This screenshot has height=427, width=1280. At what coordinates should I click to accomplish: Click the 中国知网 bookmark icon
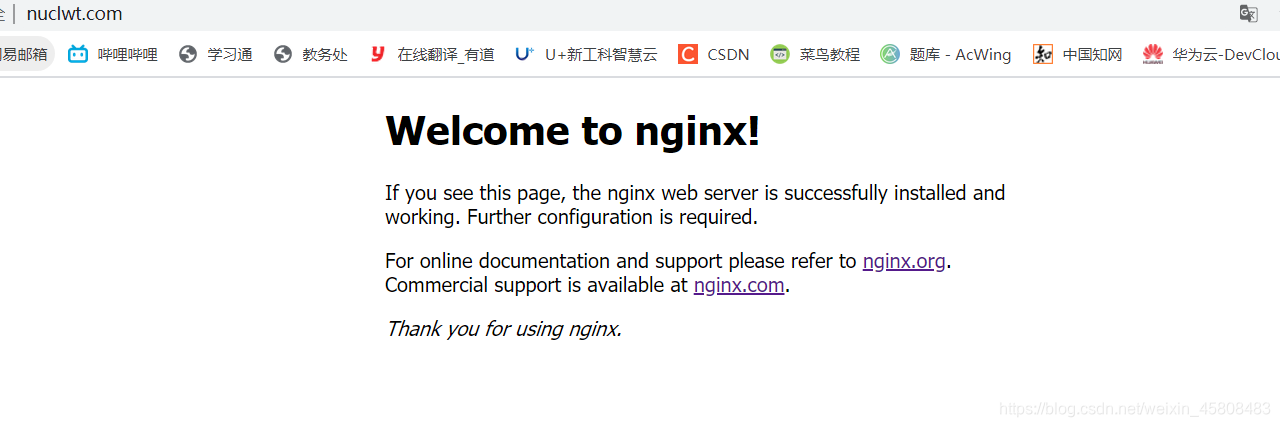(x=1043, y=54)
